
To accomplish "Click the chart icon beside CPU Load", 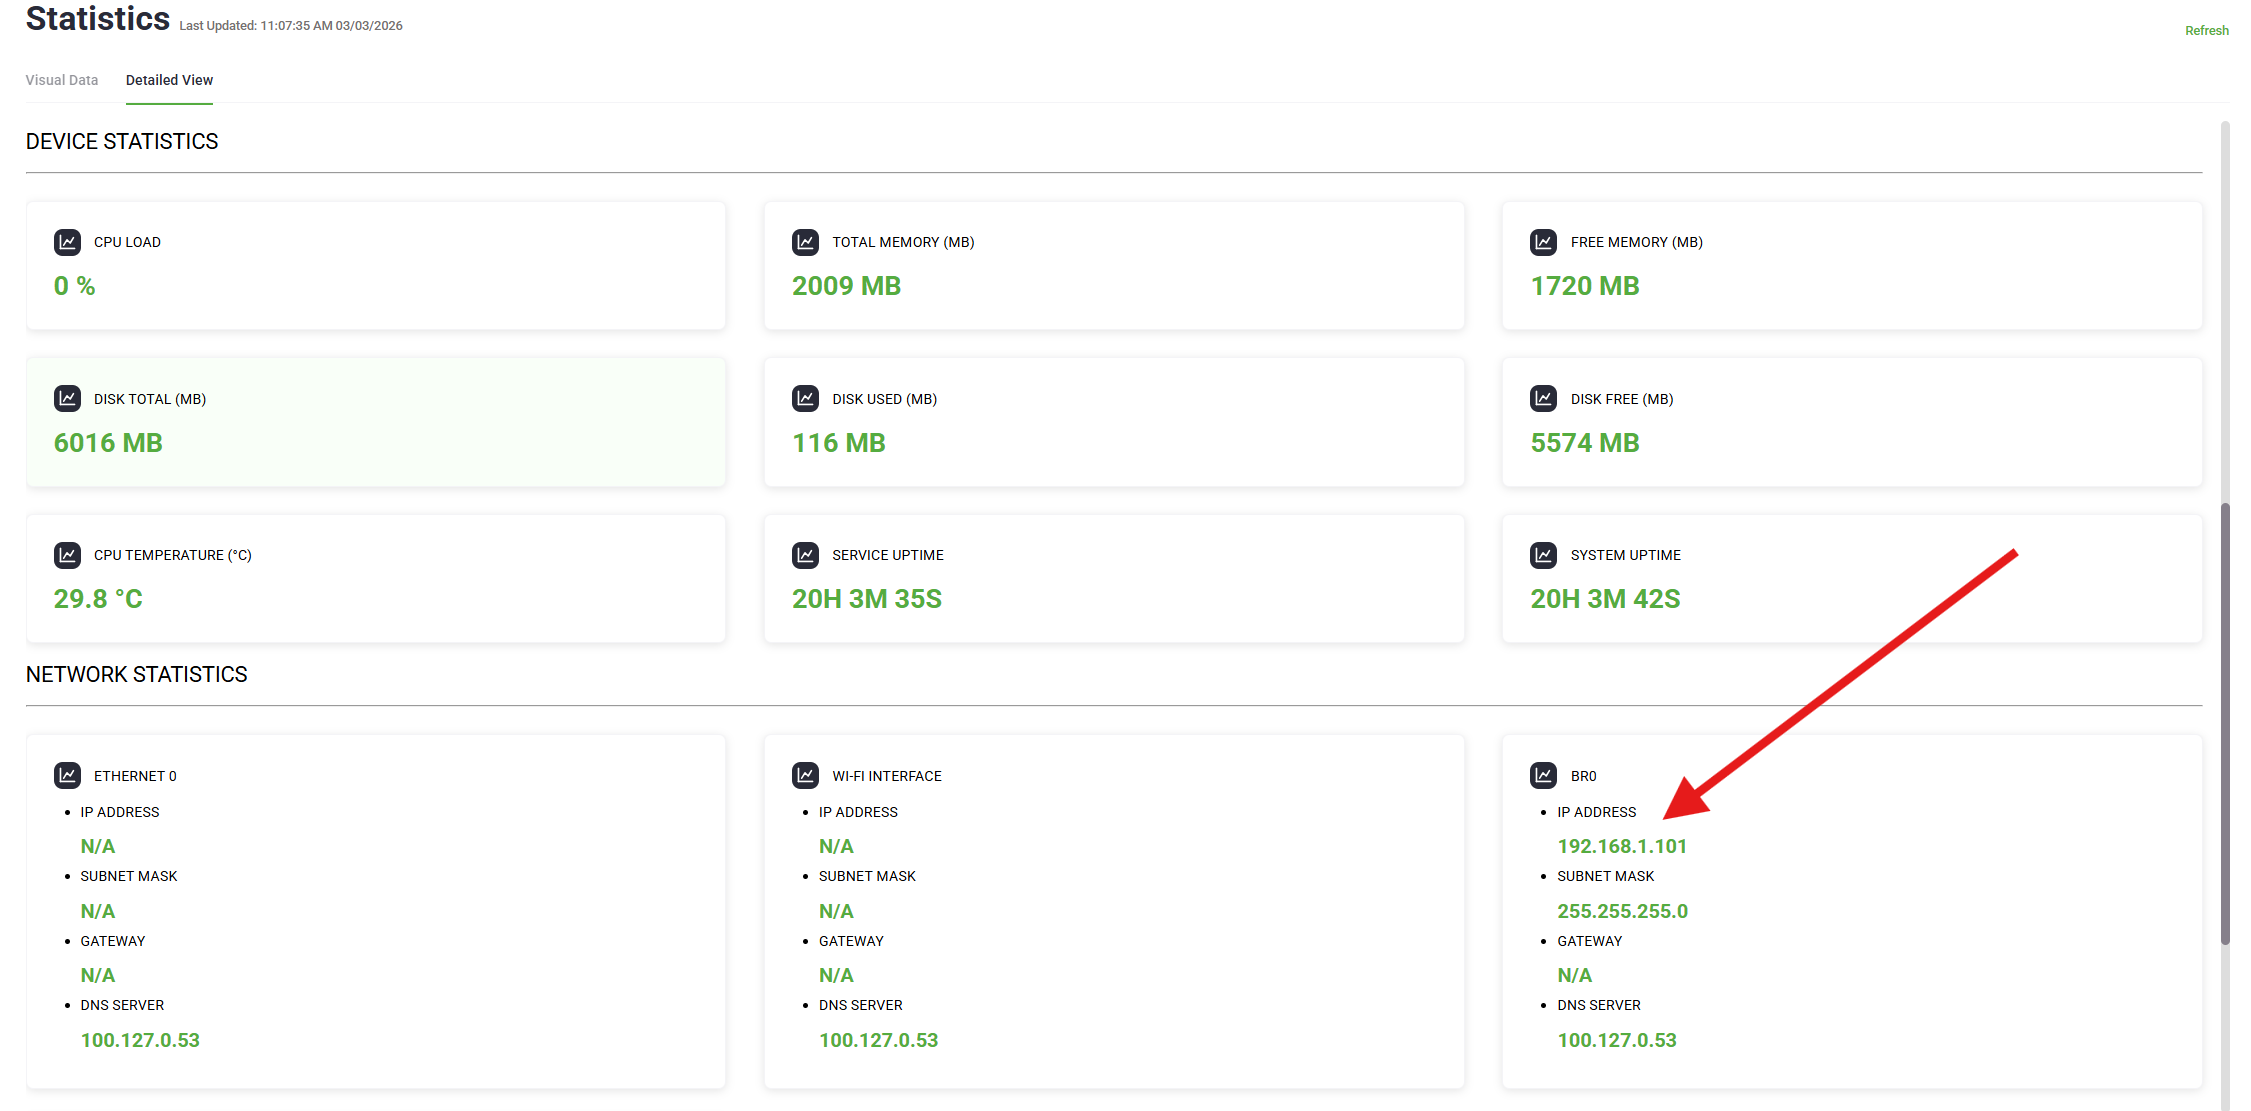I will point(67,242).
